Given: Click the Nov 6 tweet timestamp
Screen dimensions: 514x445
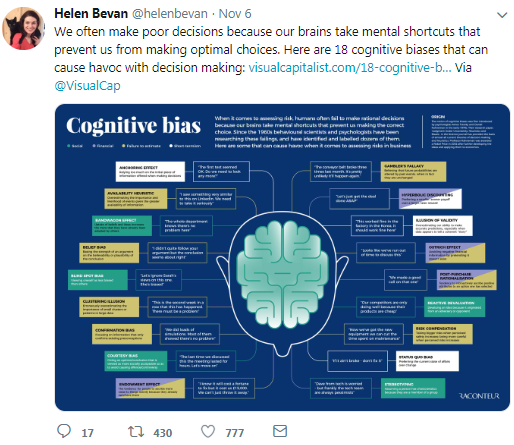Looking at the screenshot, I should [x=235, y=14].
